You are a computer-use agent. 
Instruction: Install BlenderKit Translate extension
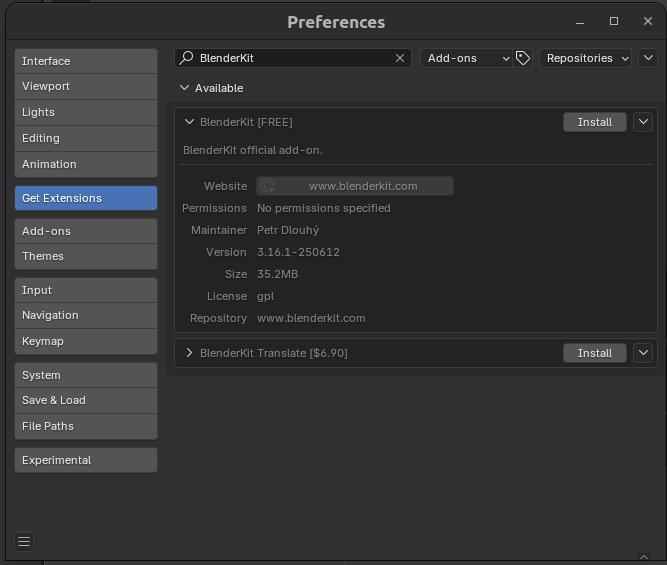[x=594, y=353]
